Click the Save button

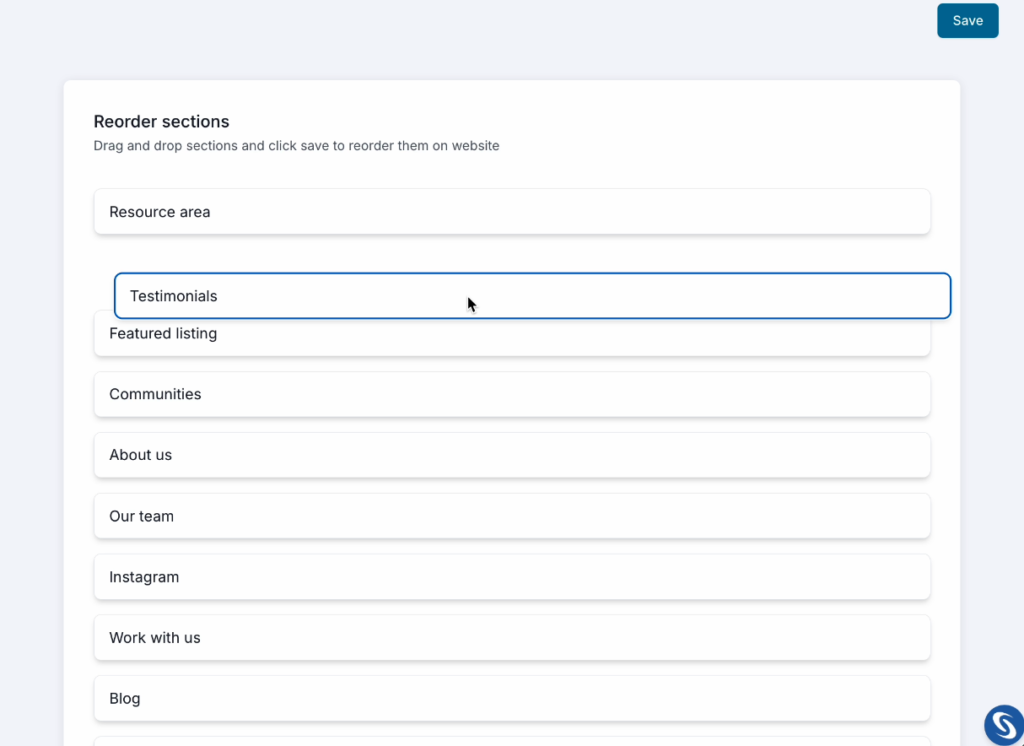coord(967,21)
